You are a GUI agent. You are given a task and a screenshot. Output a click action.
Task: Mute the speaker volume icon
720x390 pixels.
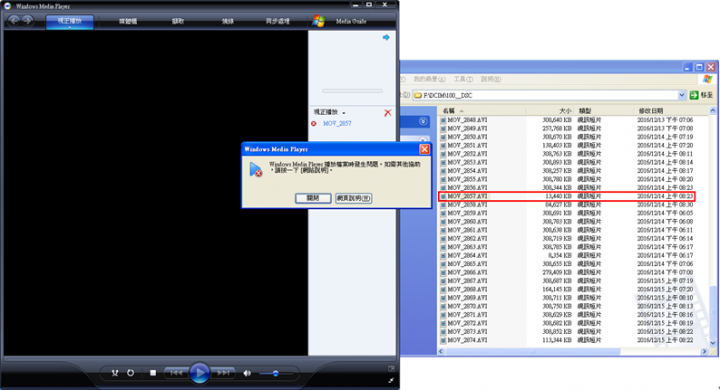(x=247, y=373)
